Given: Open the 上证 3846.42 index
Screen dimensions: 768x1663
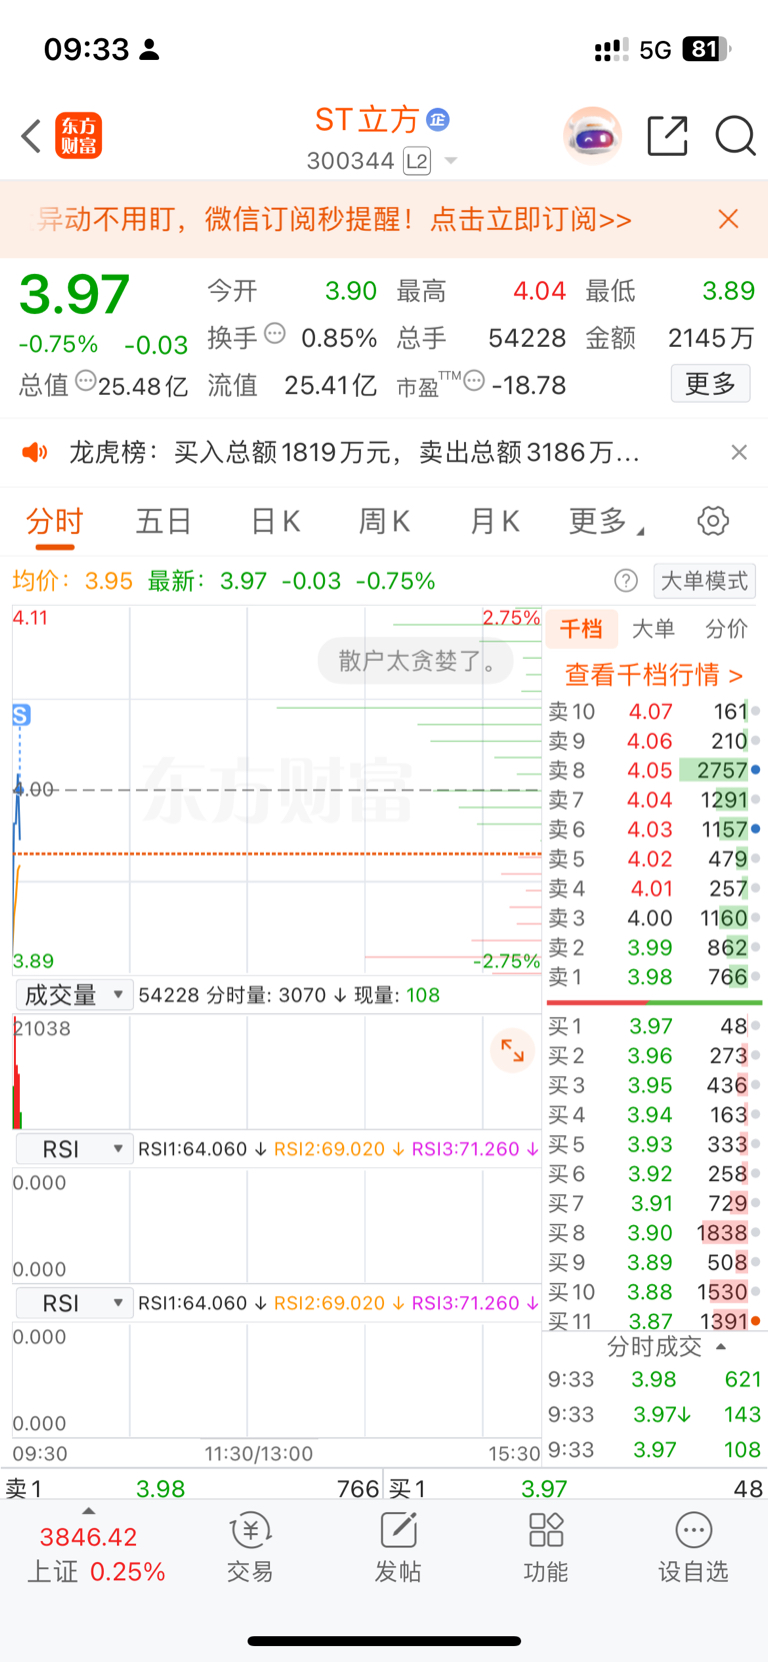Looking at the screenshot, I should click(x=95, y=1554).
